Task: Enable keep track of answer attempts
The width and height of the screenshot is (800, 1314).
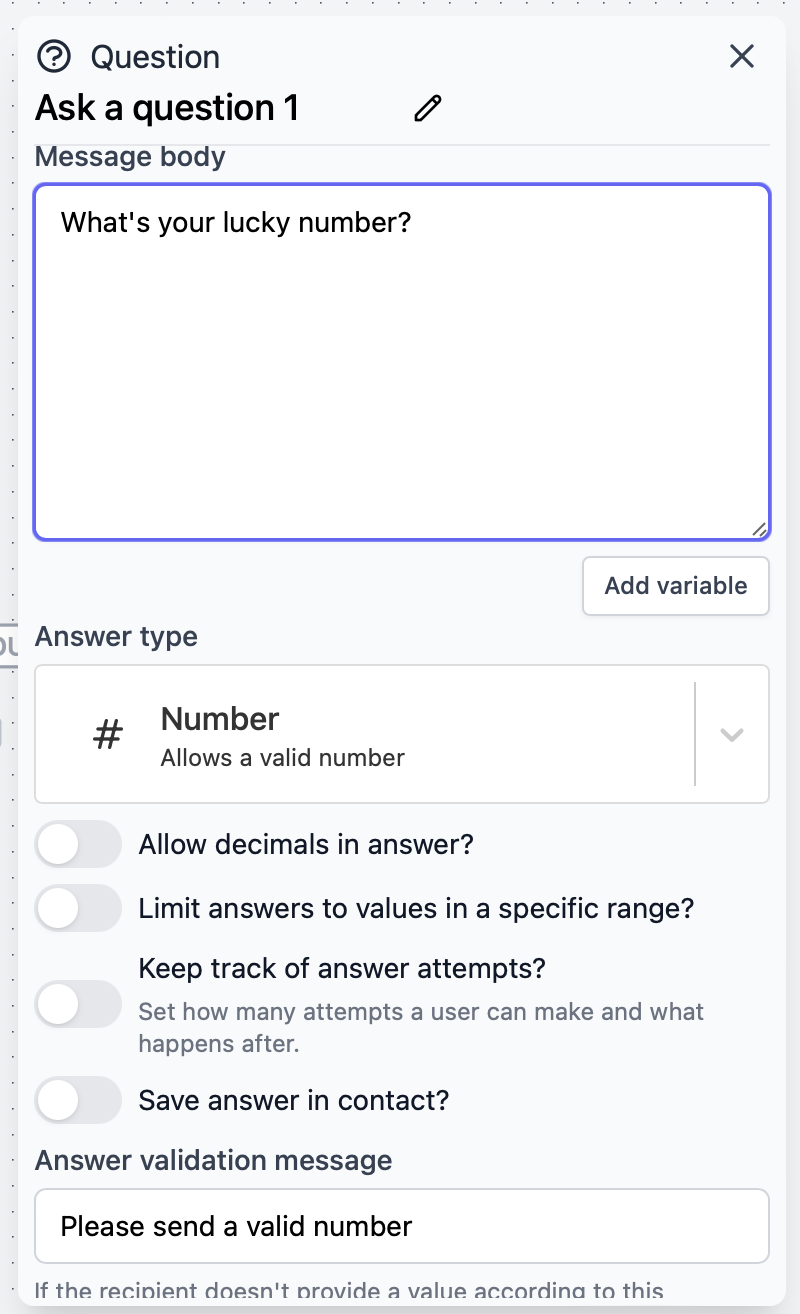Action: tap(78, 1004)
